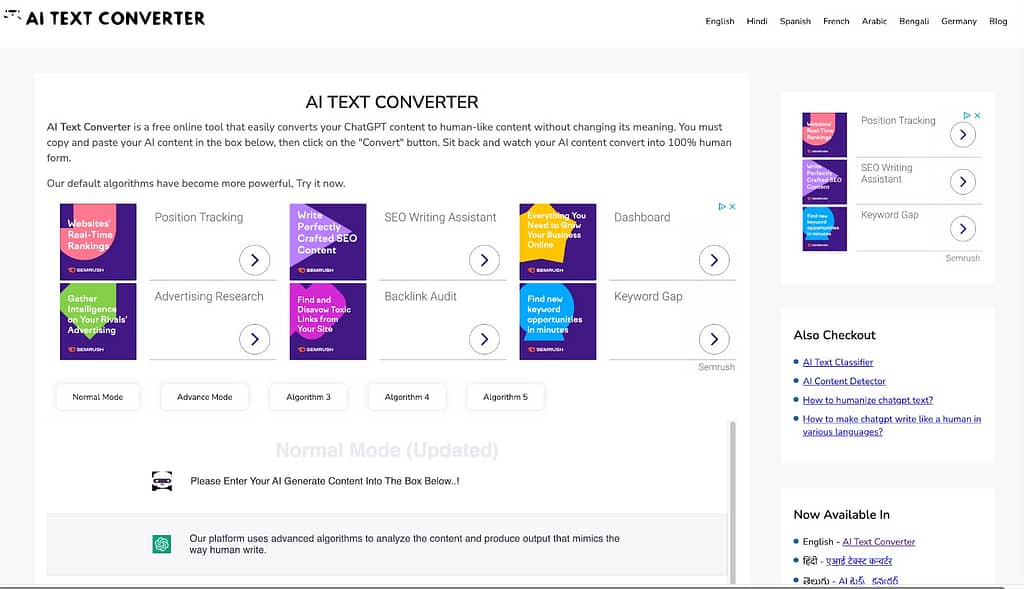Open the Dashboard ad arrow button
The height and width of the screenshot is (589, 1024).
[x=714, y=260]
